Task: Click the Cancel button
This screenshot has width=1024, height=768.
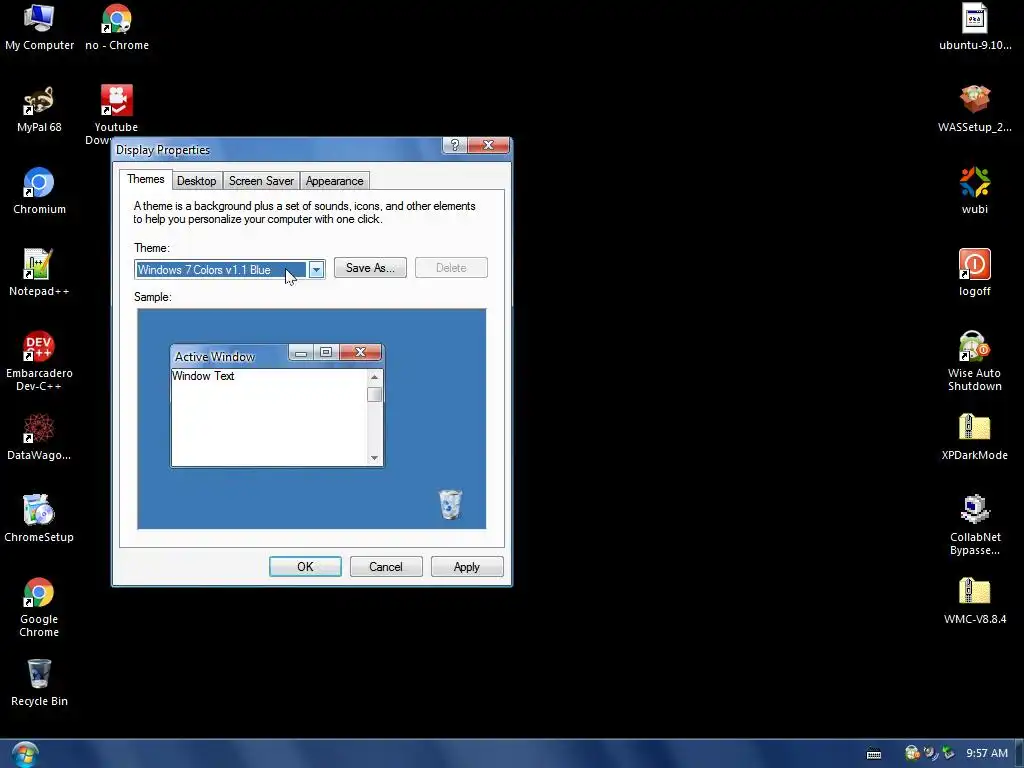Action: [x=386, y=567]
